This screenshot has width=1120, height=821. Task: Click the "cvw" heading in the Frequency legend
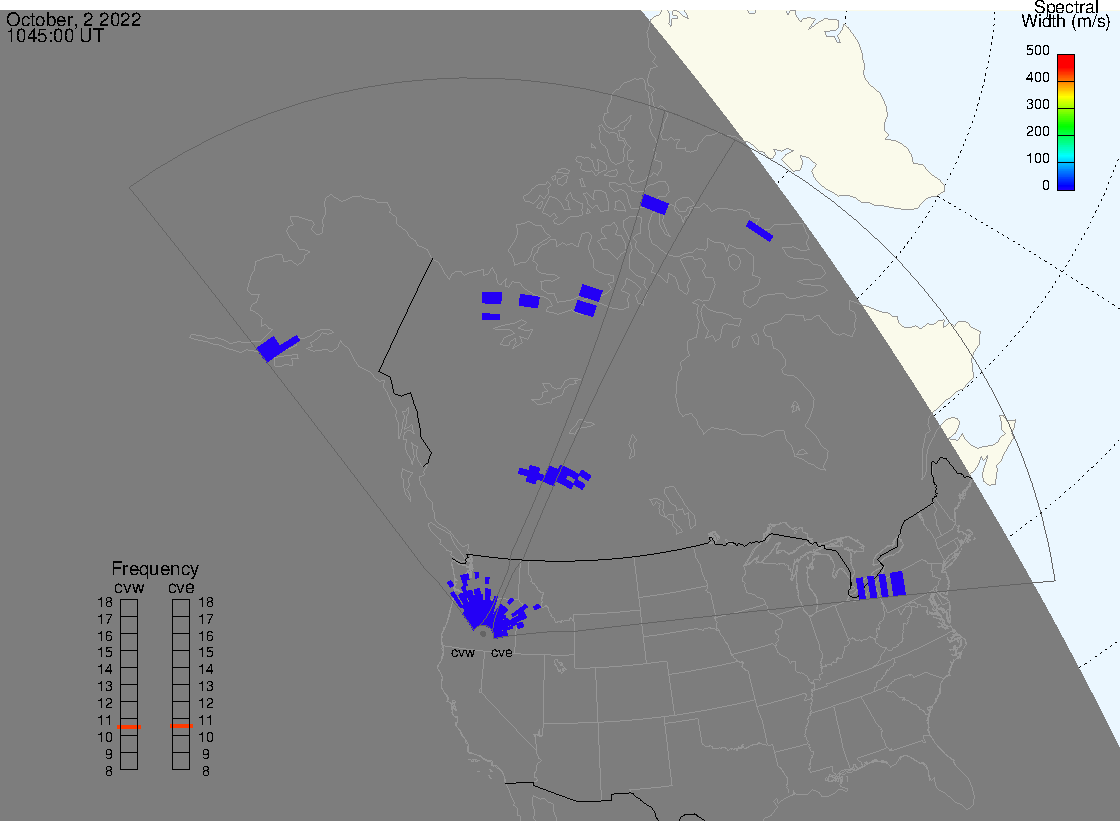(x=129, y=588)
